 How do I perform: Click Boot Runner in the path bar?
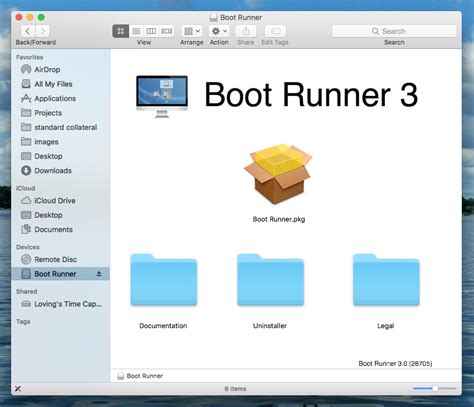(x=140, y=376)
